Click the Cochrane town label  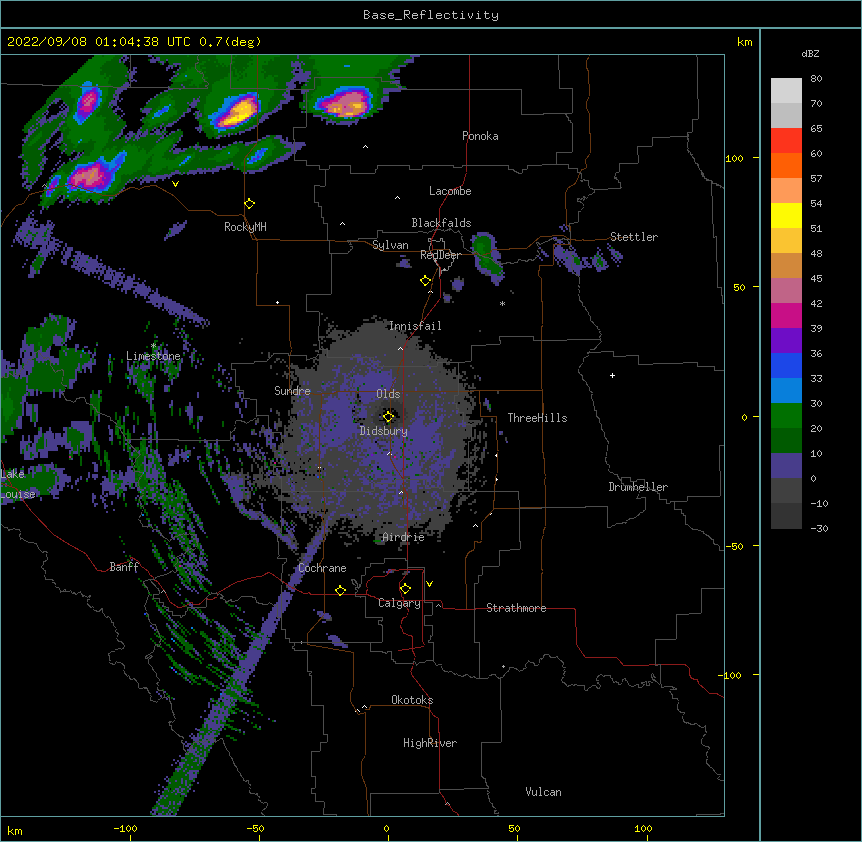pos(322,568)
